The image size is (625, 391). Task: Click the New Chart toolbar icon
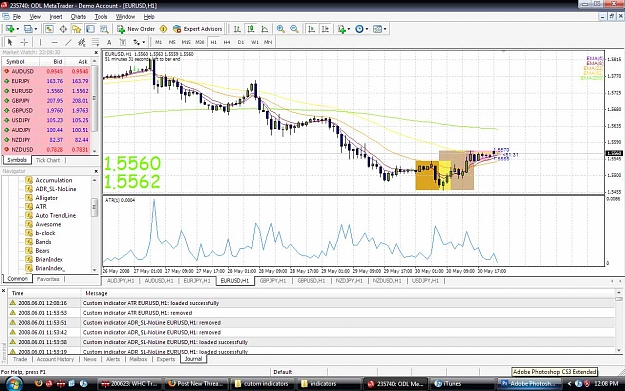click(10, 29)
